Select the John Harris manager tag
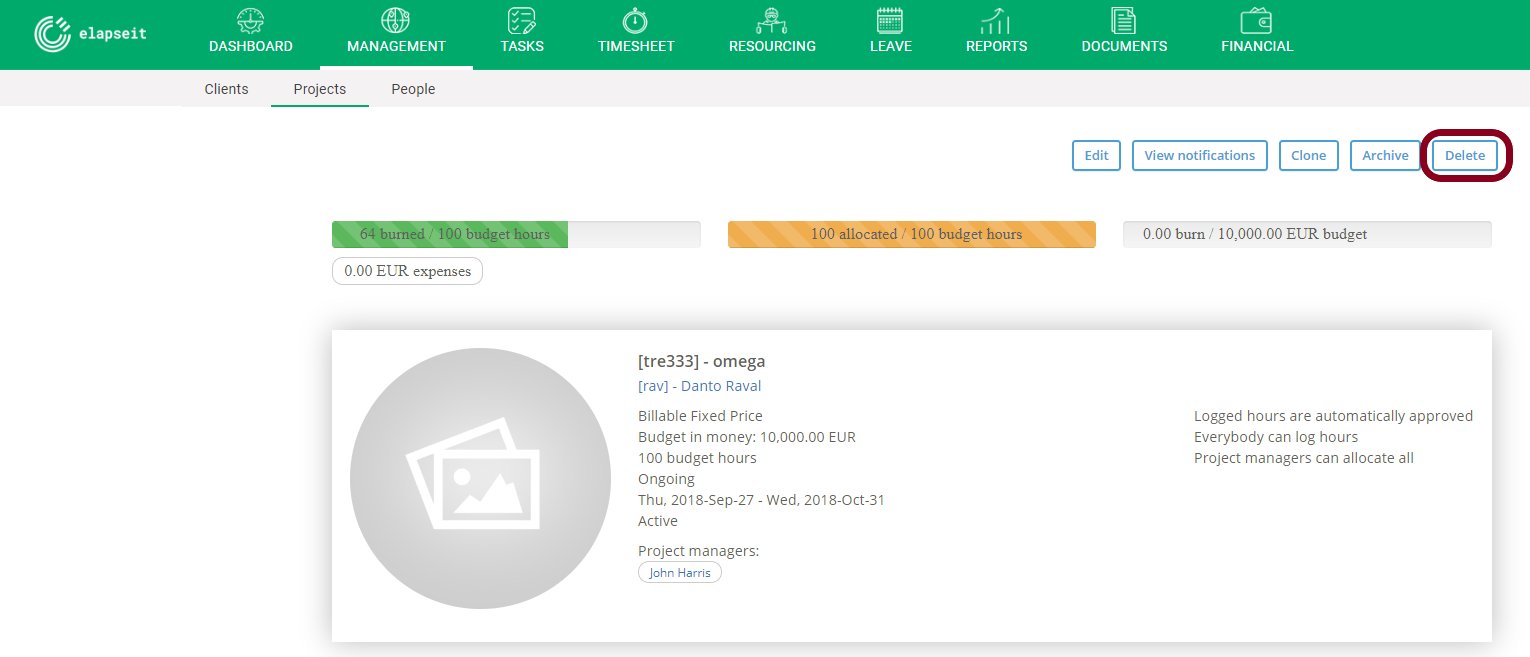 click(680, 573)
